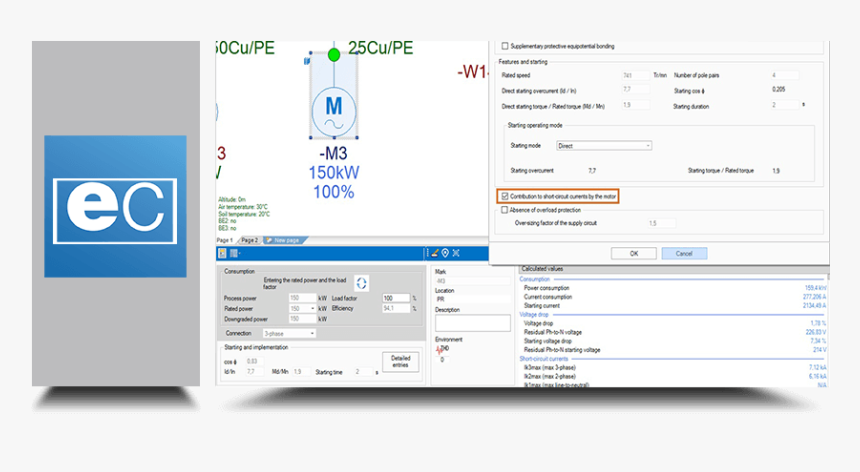Click the Location field
Image resolution: width=860 pixels, height=472 pixels.
[473, 299]
